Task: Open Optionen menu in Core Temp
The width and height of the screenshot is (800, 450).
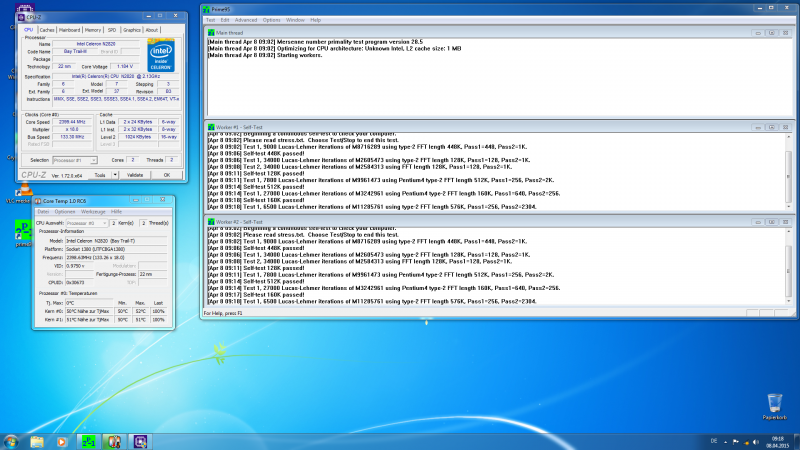Action: pyautogui.click(x=65, y=211)
